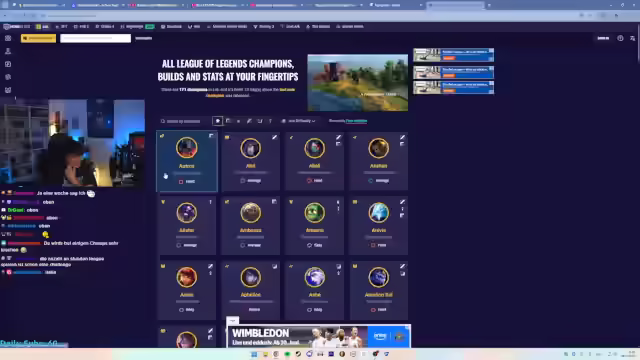Open Ambessa champion portrait
Viewport: 640px width, 360px height.
[250, 212]
